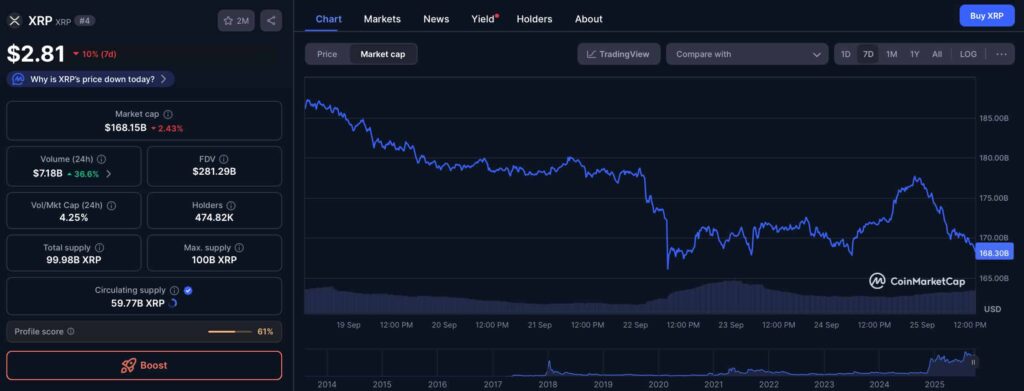Open the Markets tab

click(x=382, y=19)
